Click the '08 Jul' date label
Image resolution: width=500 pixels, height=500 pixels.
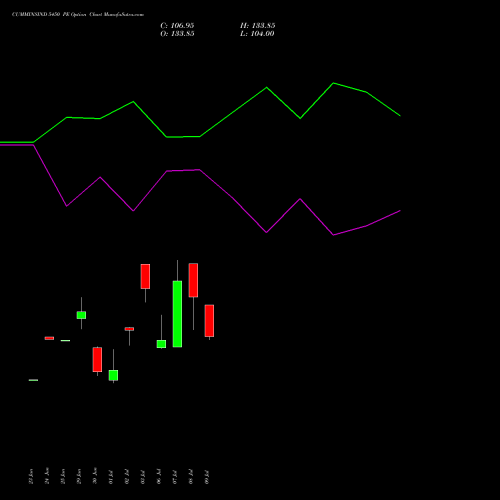point(191,477)
